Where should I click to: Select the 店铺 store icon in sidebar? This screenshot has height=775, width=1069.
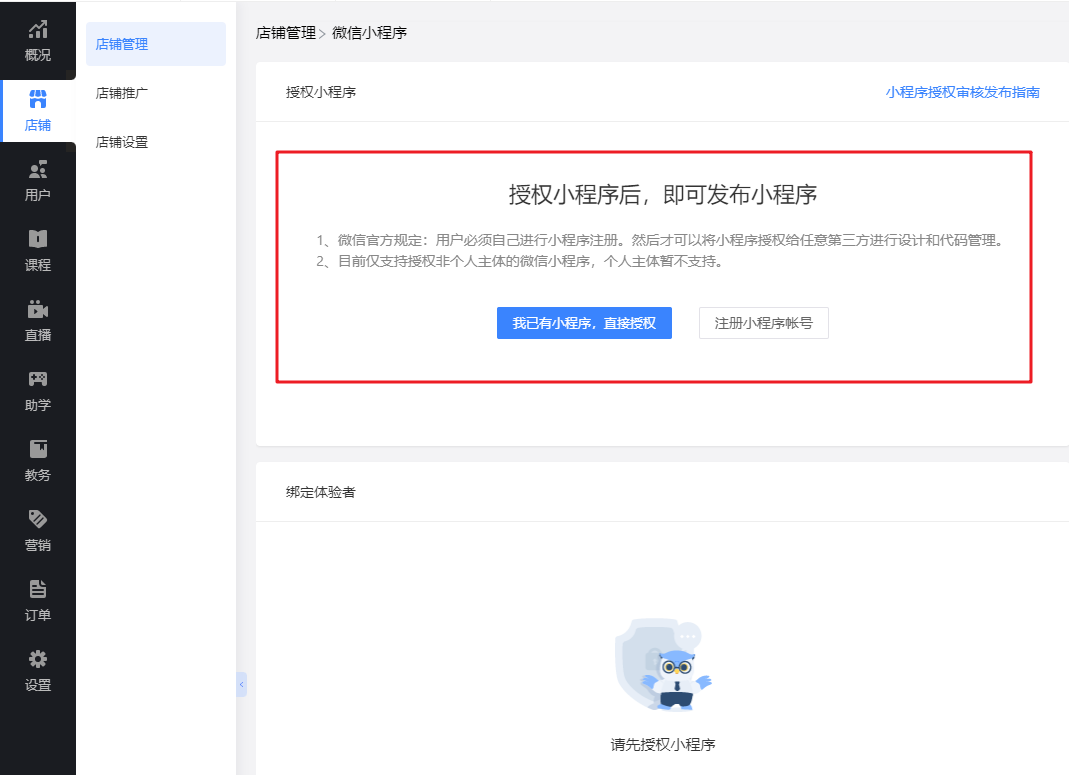[x=37, y=100]
